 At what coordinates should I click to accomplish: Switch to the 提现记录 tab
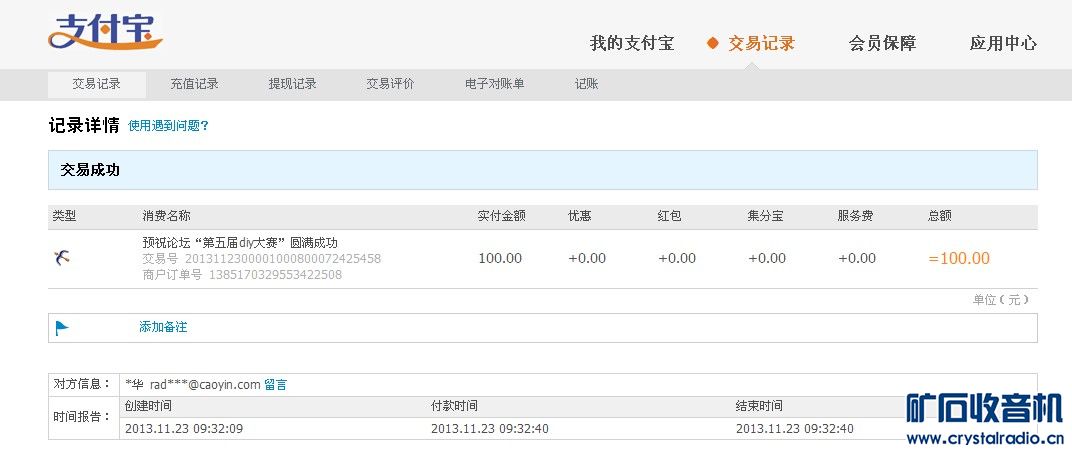[x=292, y=84]
